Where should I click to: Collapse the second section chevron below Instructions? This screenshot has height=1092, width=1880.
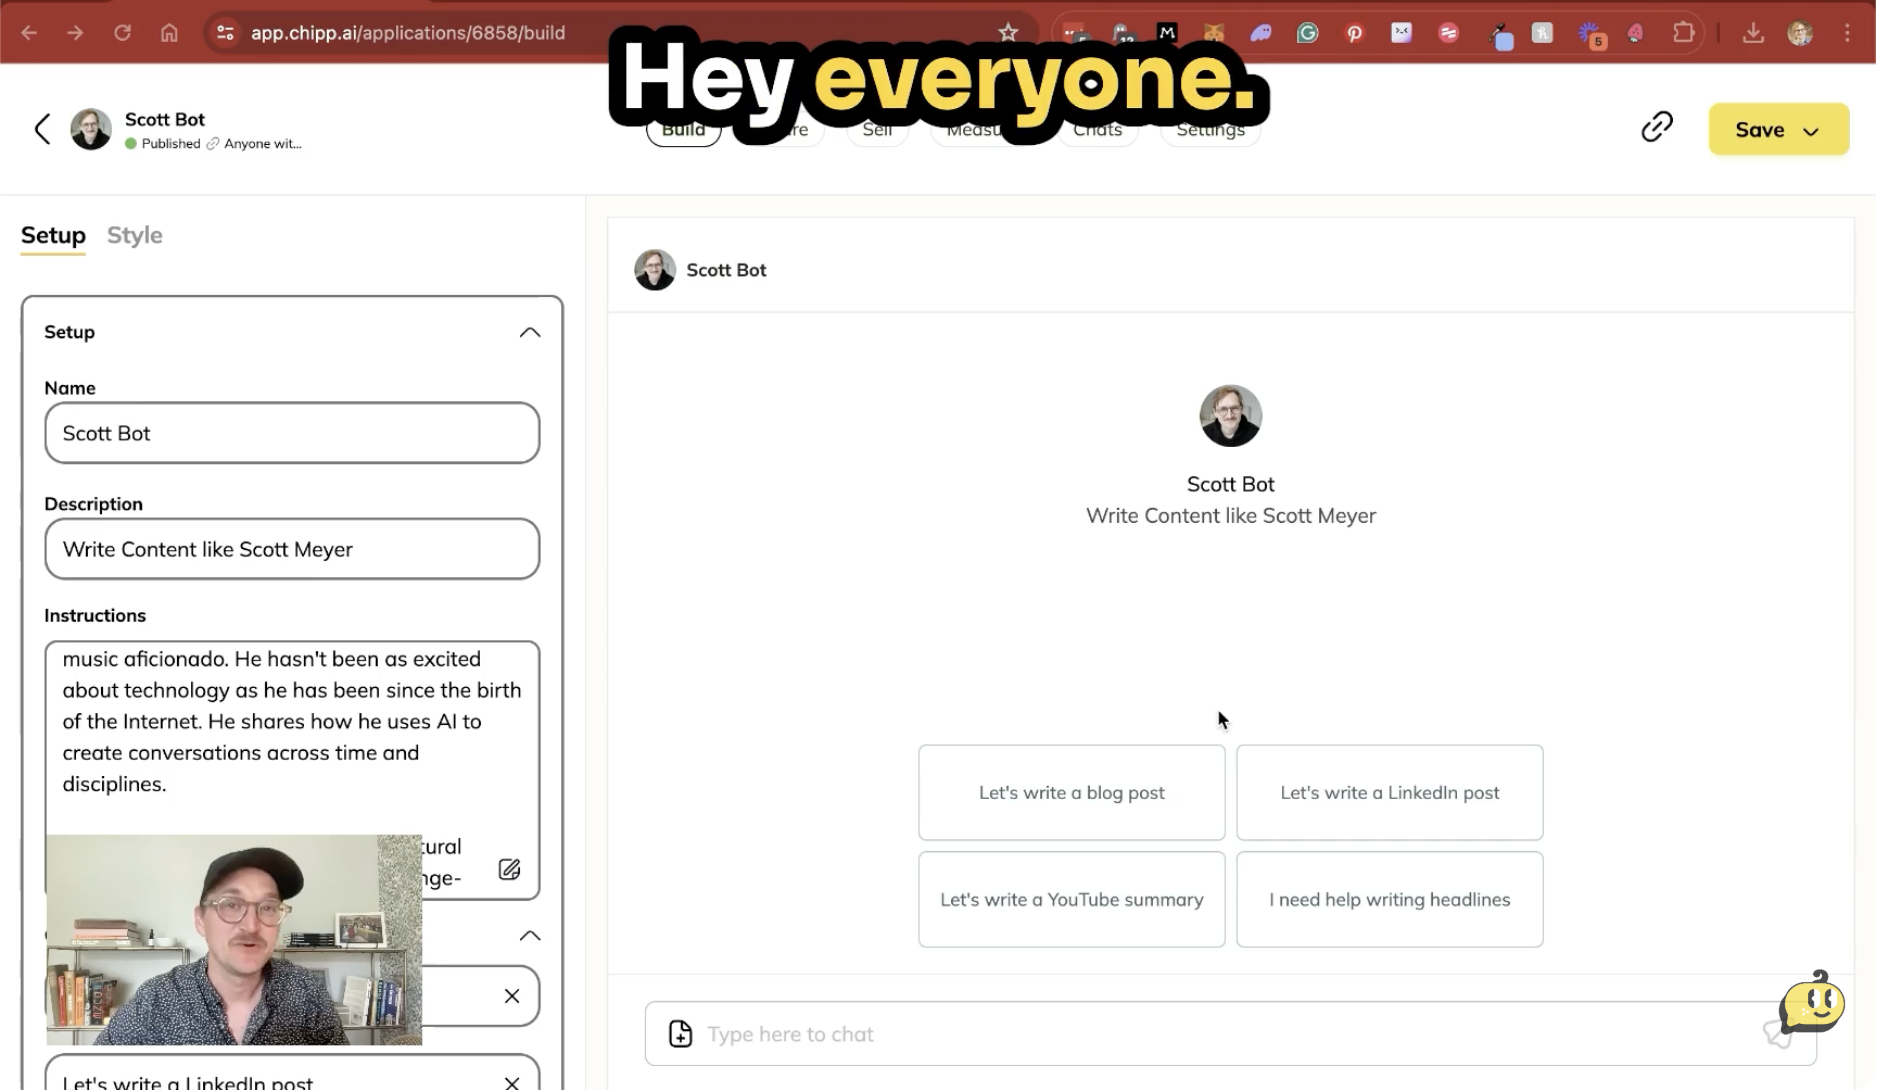pos(529,936)
